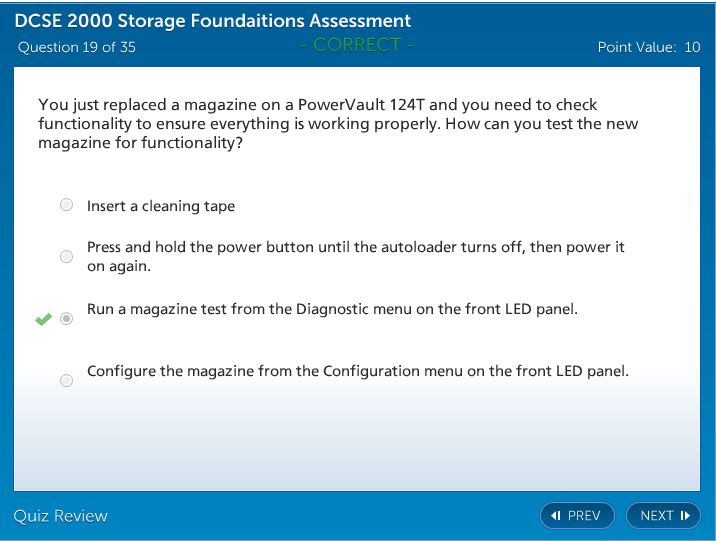Click the Diagnostic menu magazine test answer text
The image size is (716, 541).
[x=332, y=309]
